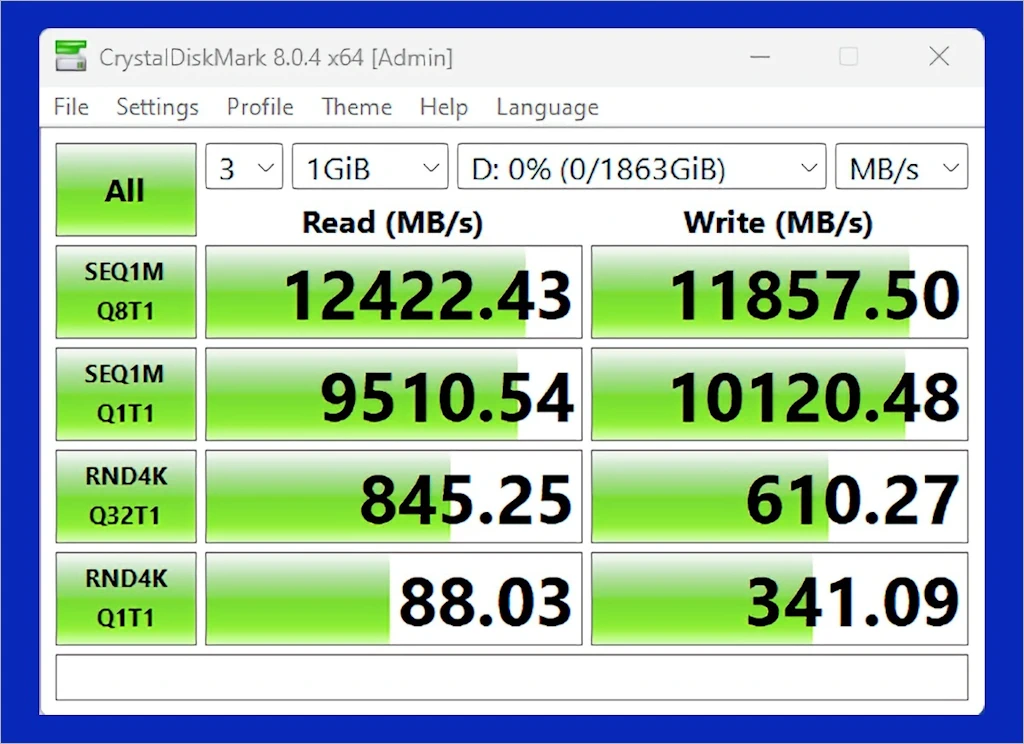Click the 12422.43 read result
The width and height of the screenshot is (1024, 744).
coord(393,292)
